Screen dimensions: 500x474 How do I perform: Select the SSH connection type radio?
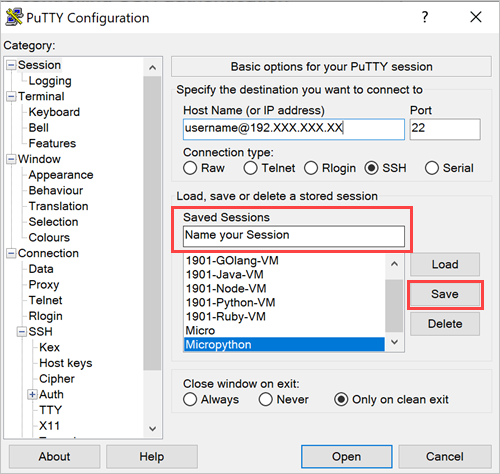pyautogui.click(x=371, y=168)
